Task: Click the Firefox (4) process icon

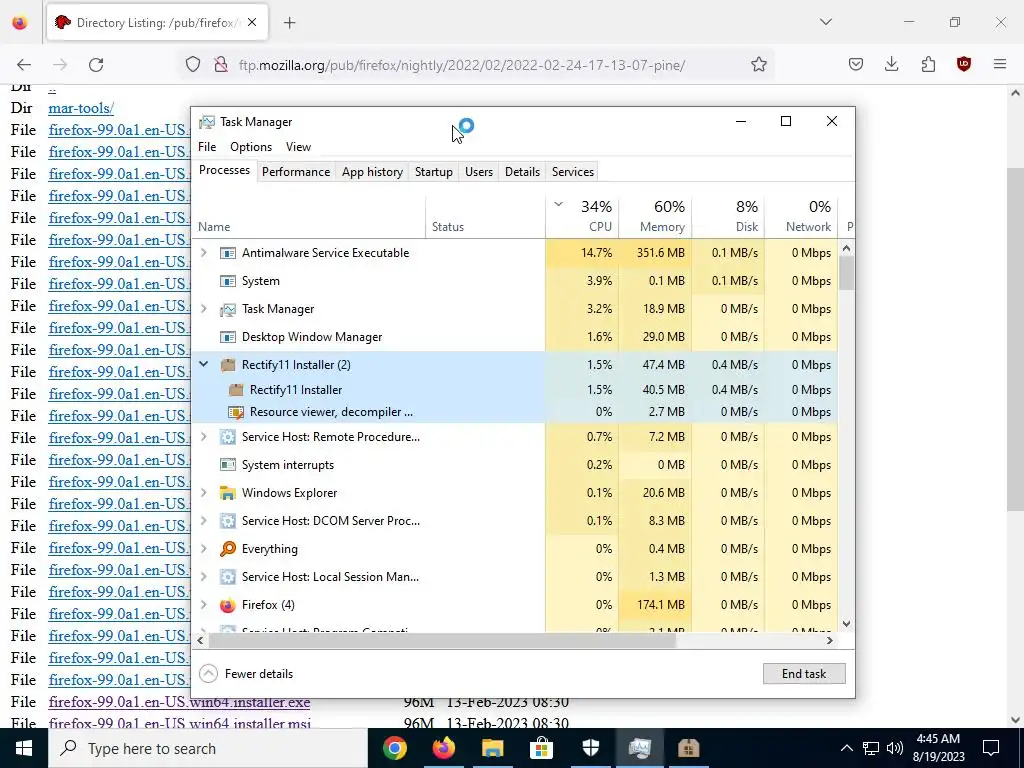Action: click(x=227, y=605)
